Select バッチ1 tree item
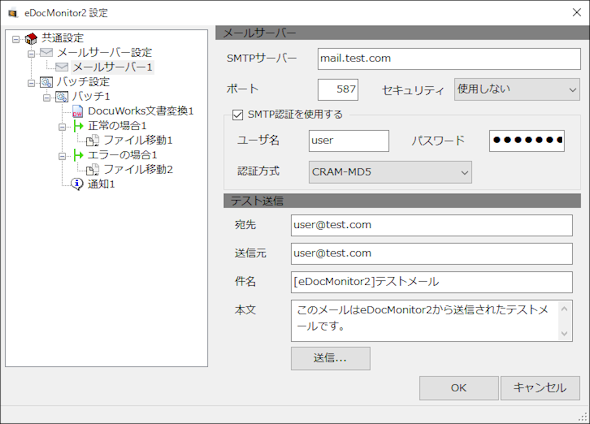This screenshot has width=590, height=424. click(x=91, y=96)
